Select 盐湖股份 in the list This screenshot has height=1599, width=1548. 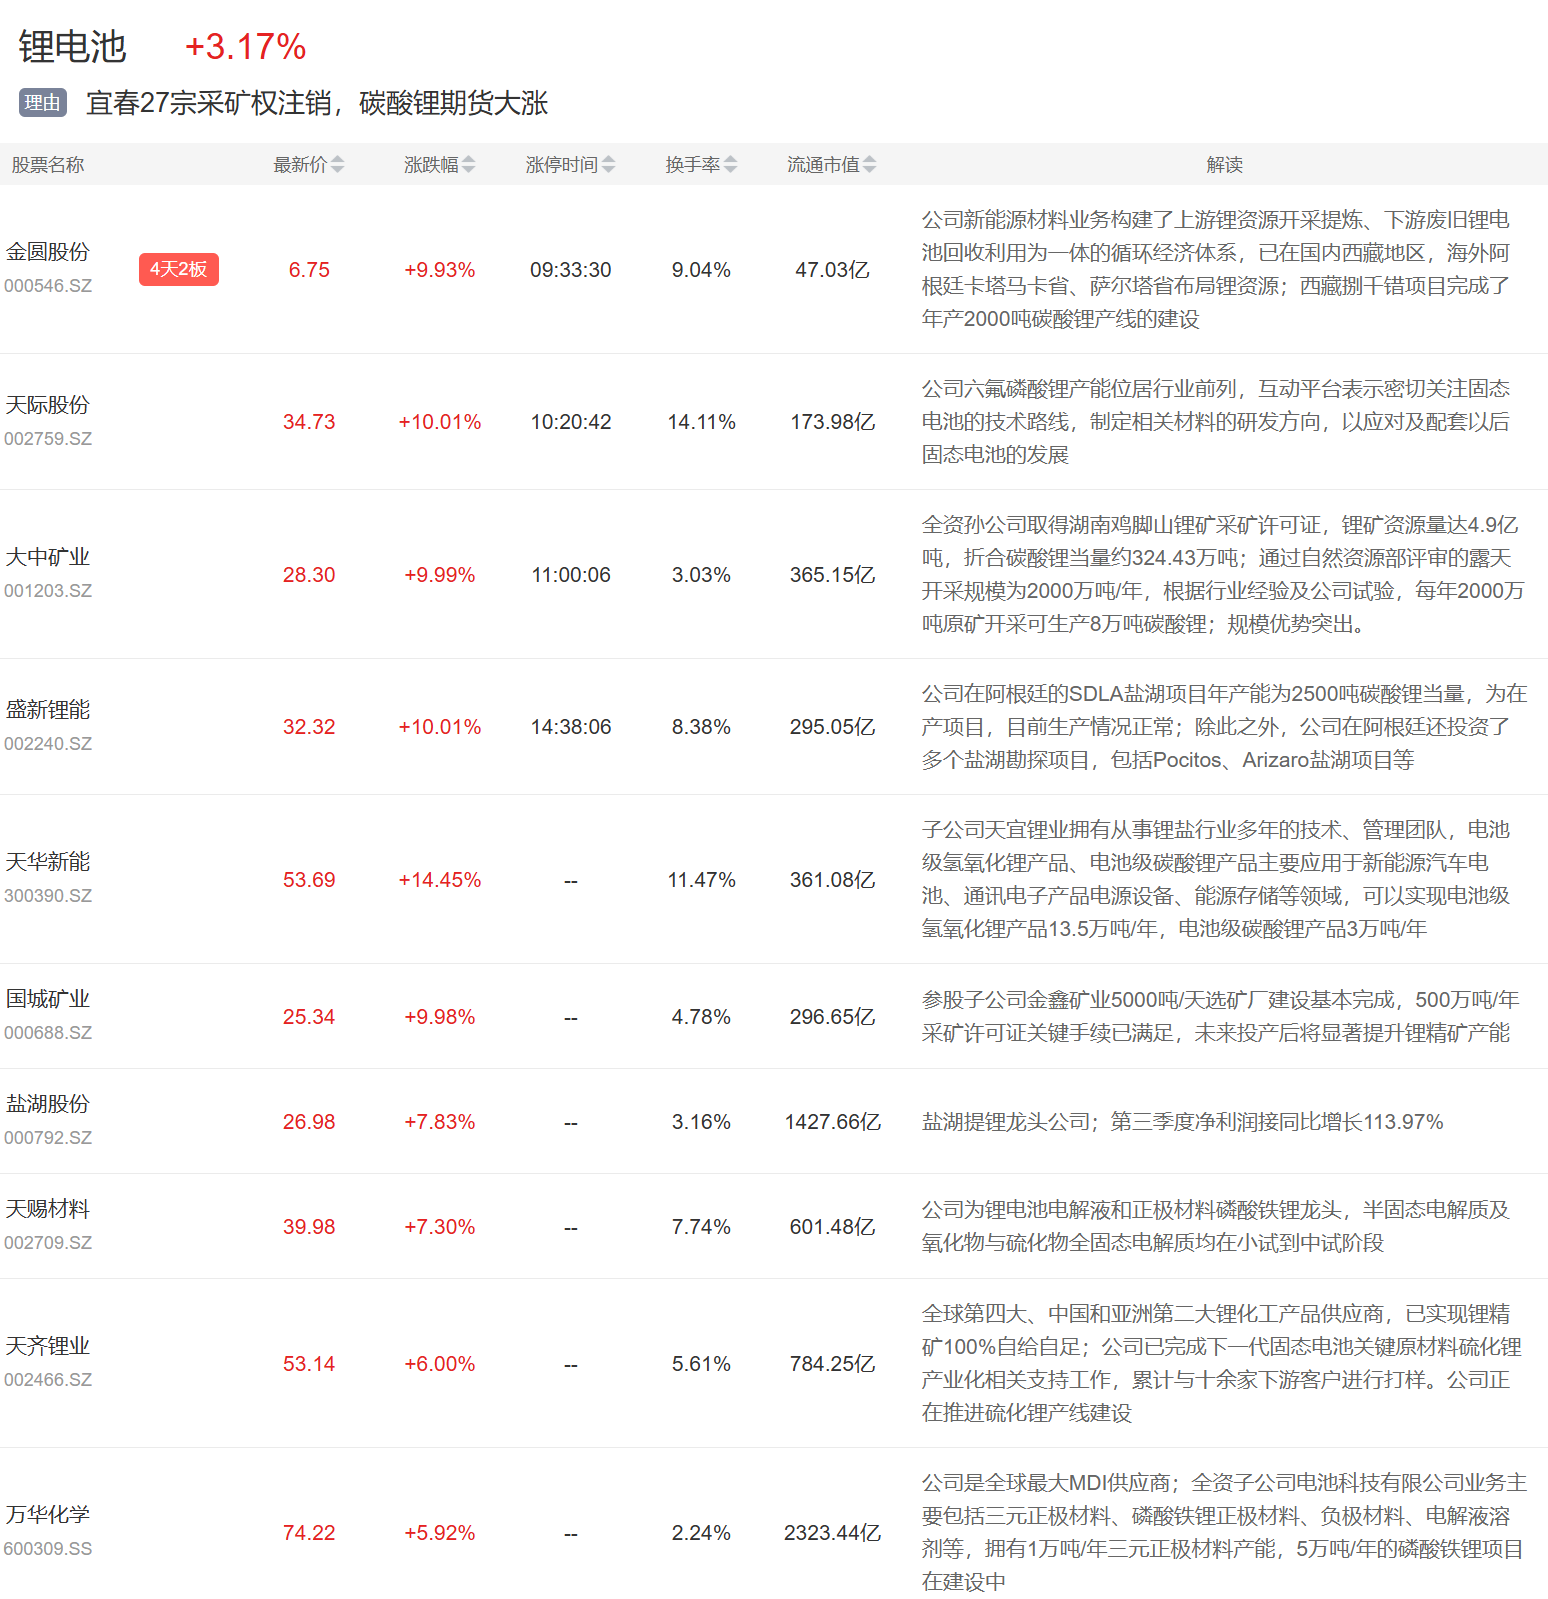pos(48,1104)
